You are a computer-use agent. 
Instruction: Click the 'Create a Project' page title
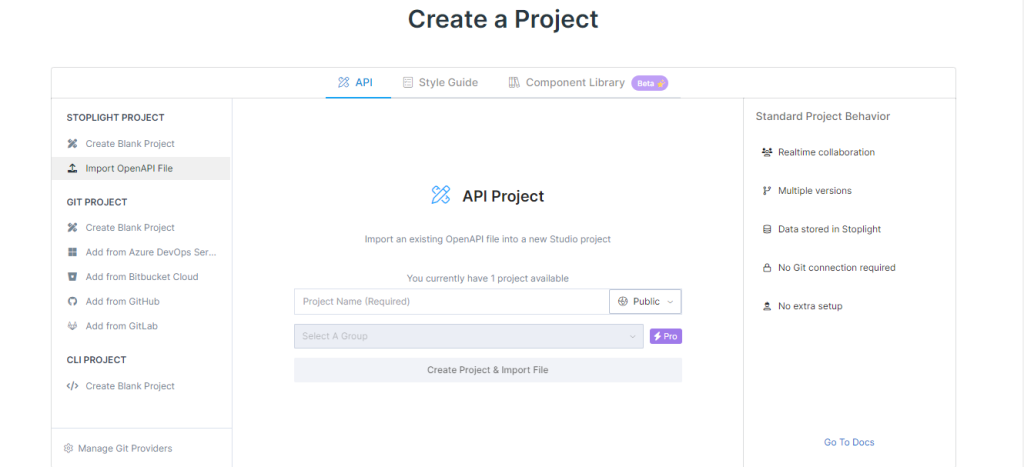tap(503, 19)
